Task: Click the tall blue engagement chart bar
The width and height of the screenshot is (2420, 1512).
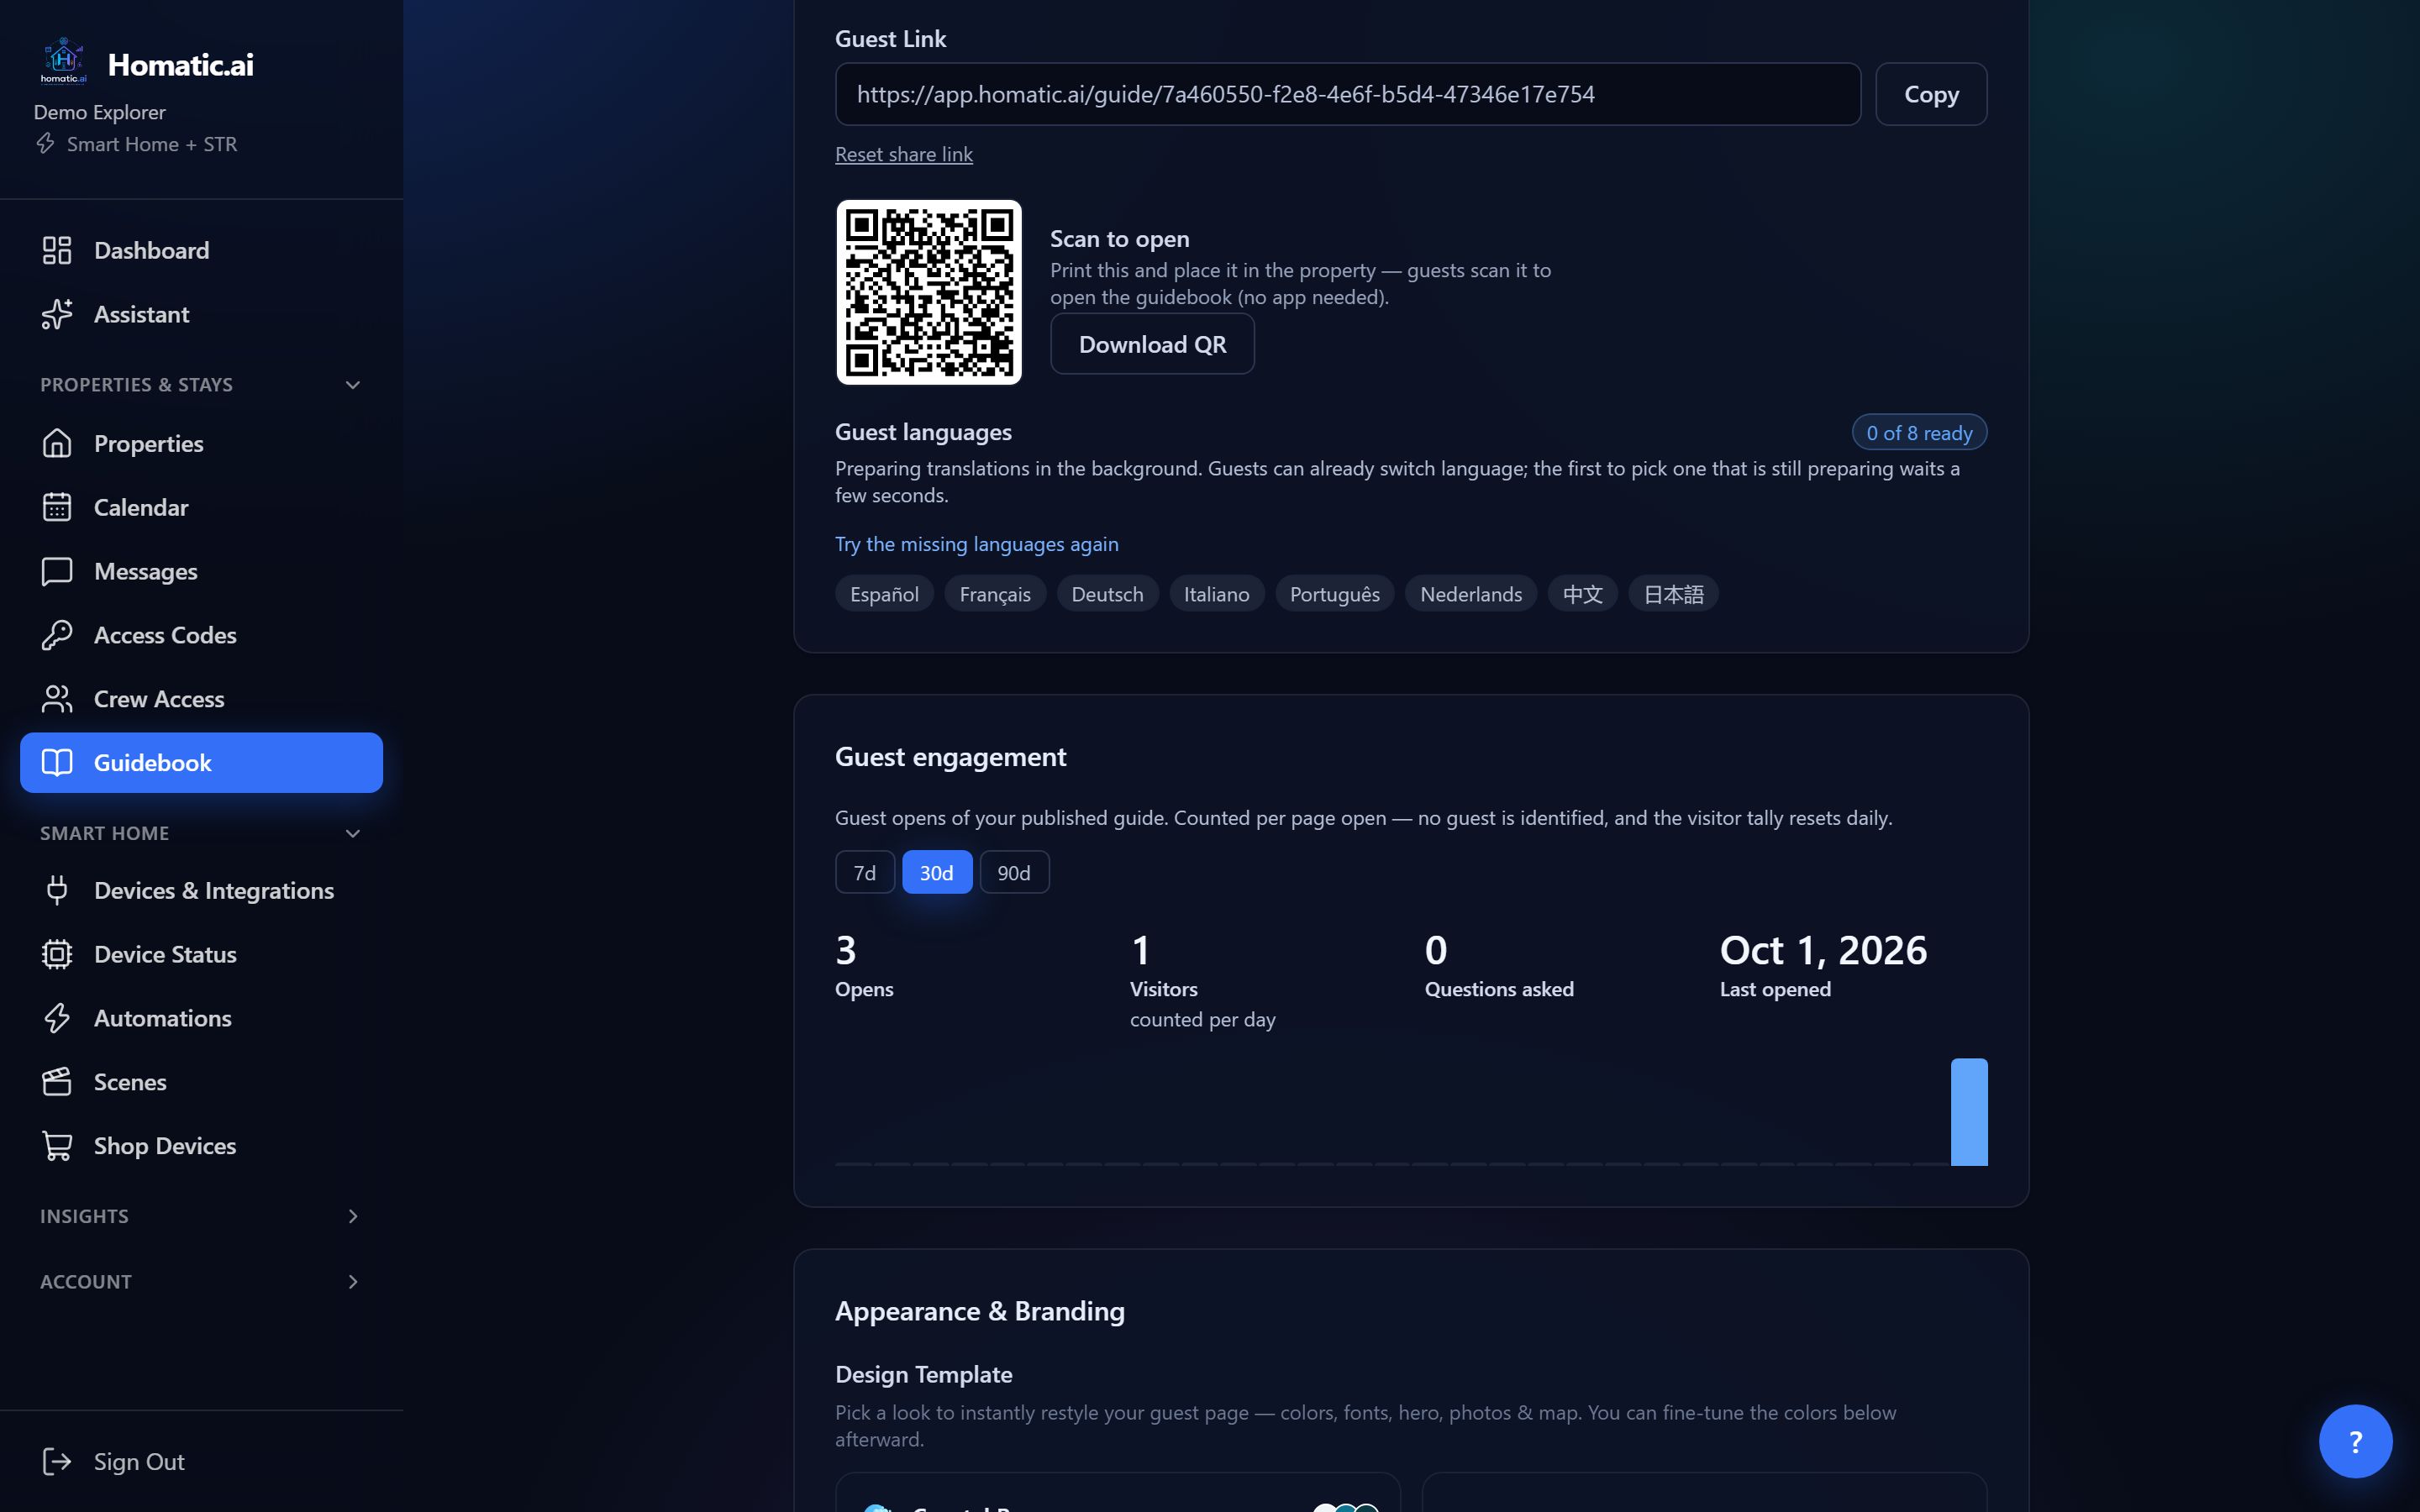Action: 1969,1112
